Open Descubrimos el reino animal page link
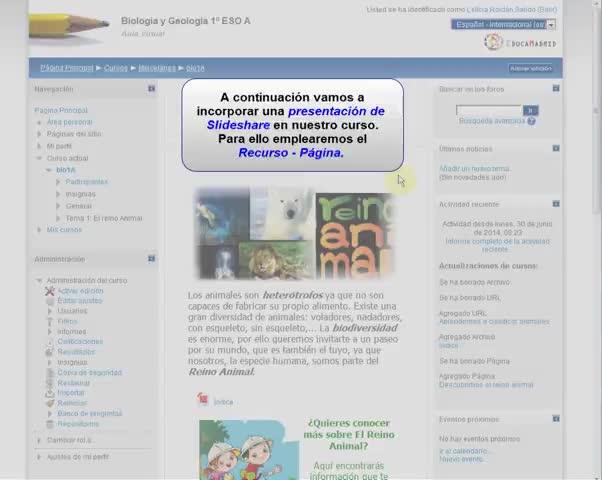This screenshot has height=480, width=602. tap(486, 385)
